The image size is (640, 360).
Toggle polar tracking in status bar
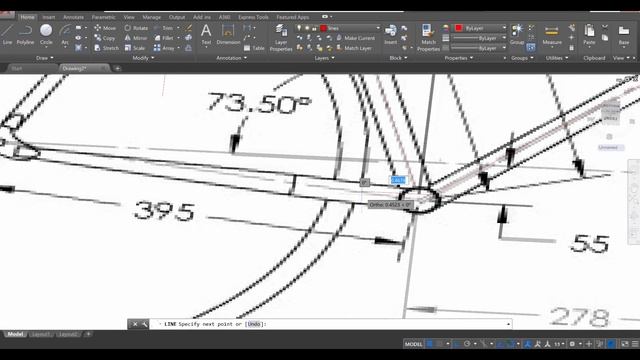pos(467,344)
